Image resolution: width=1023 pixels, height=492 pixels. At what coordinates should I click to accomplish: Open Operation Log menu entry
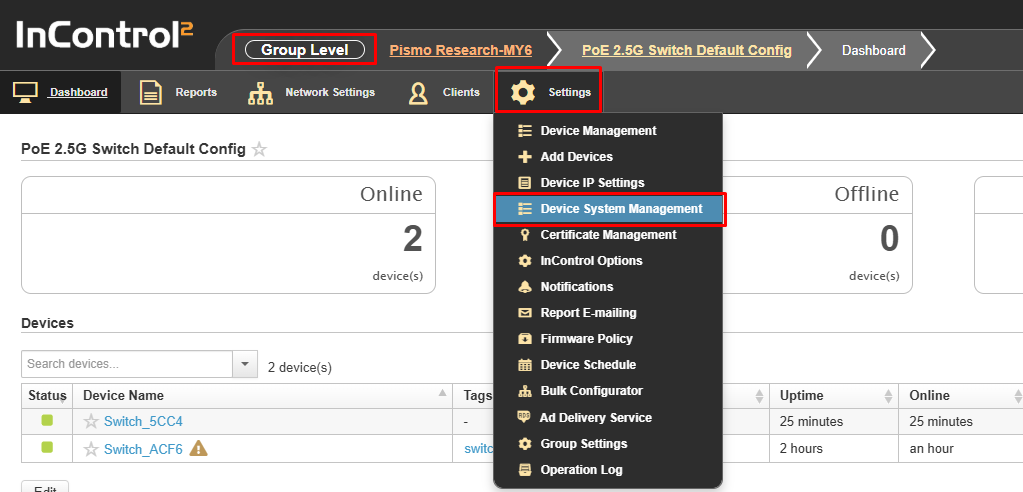[608, 470]
